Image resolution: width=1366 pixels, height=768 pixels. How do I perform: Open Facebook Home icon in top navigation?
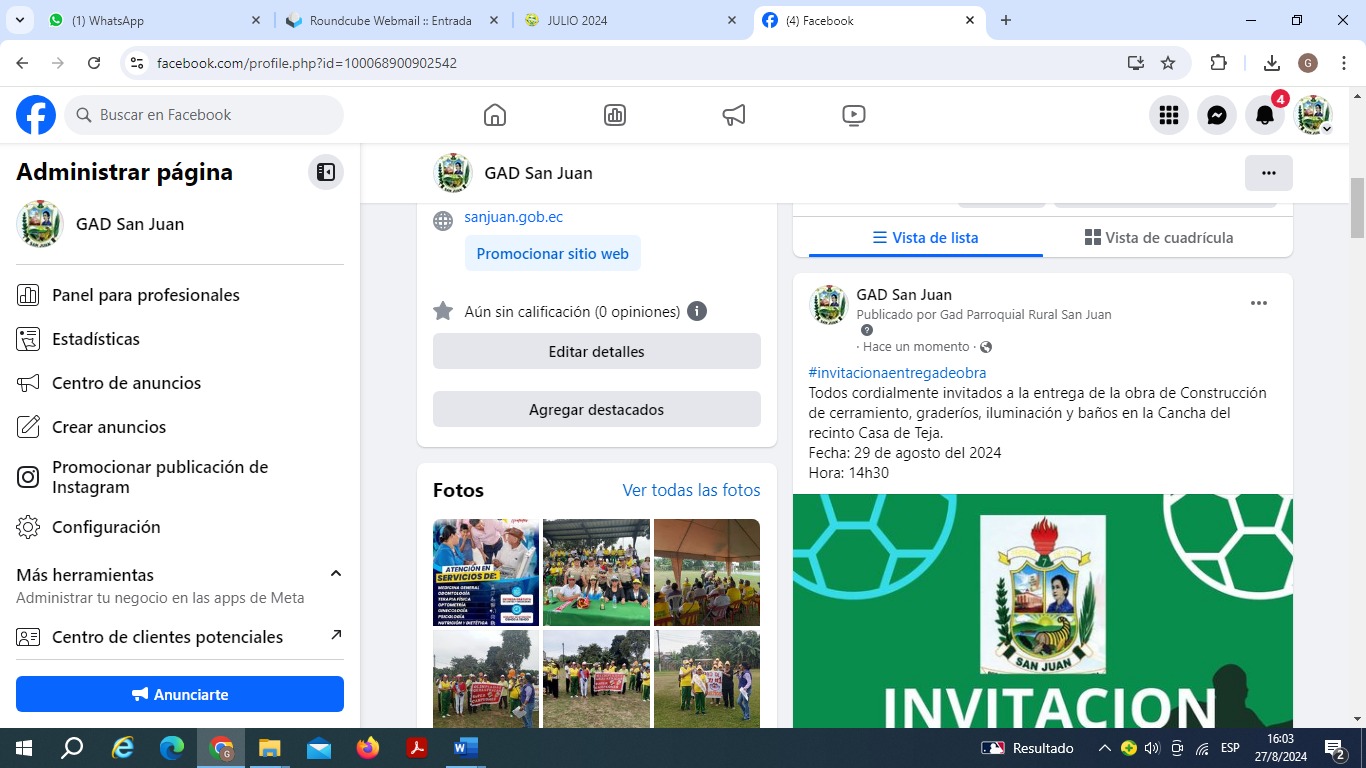494,115
